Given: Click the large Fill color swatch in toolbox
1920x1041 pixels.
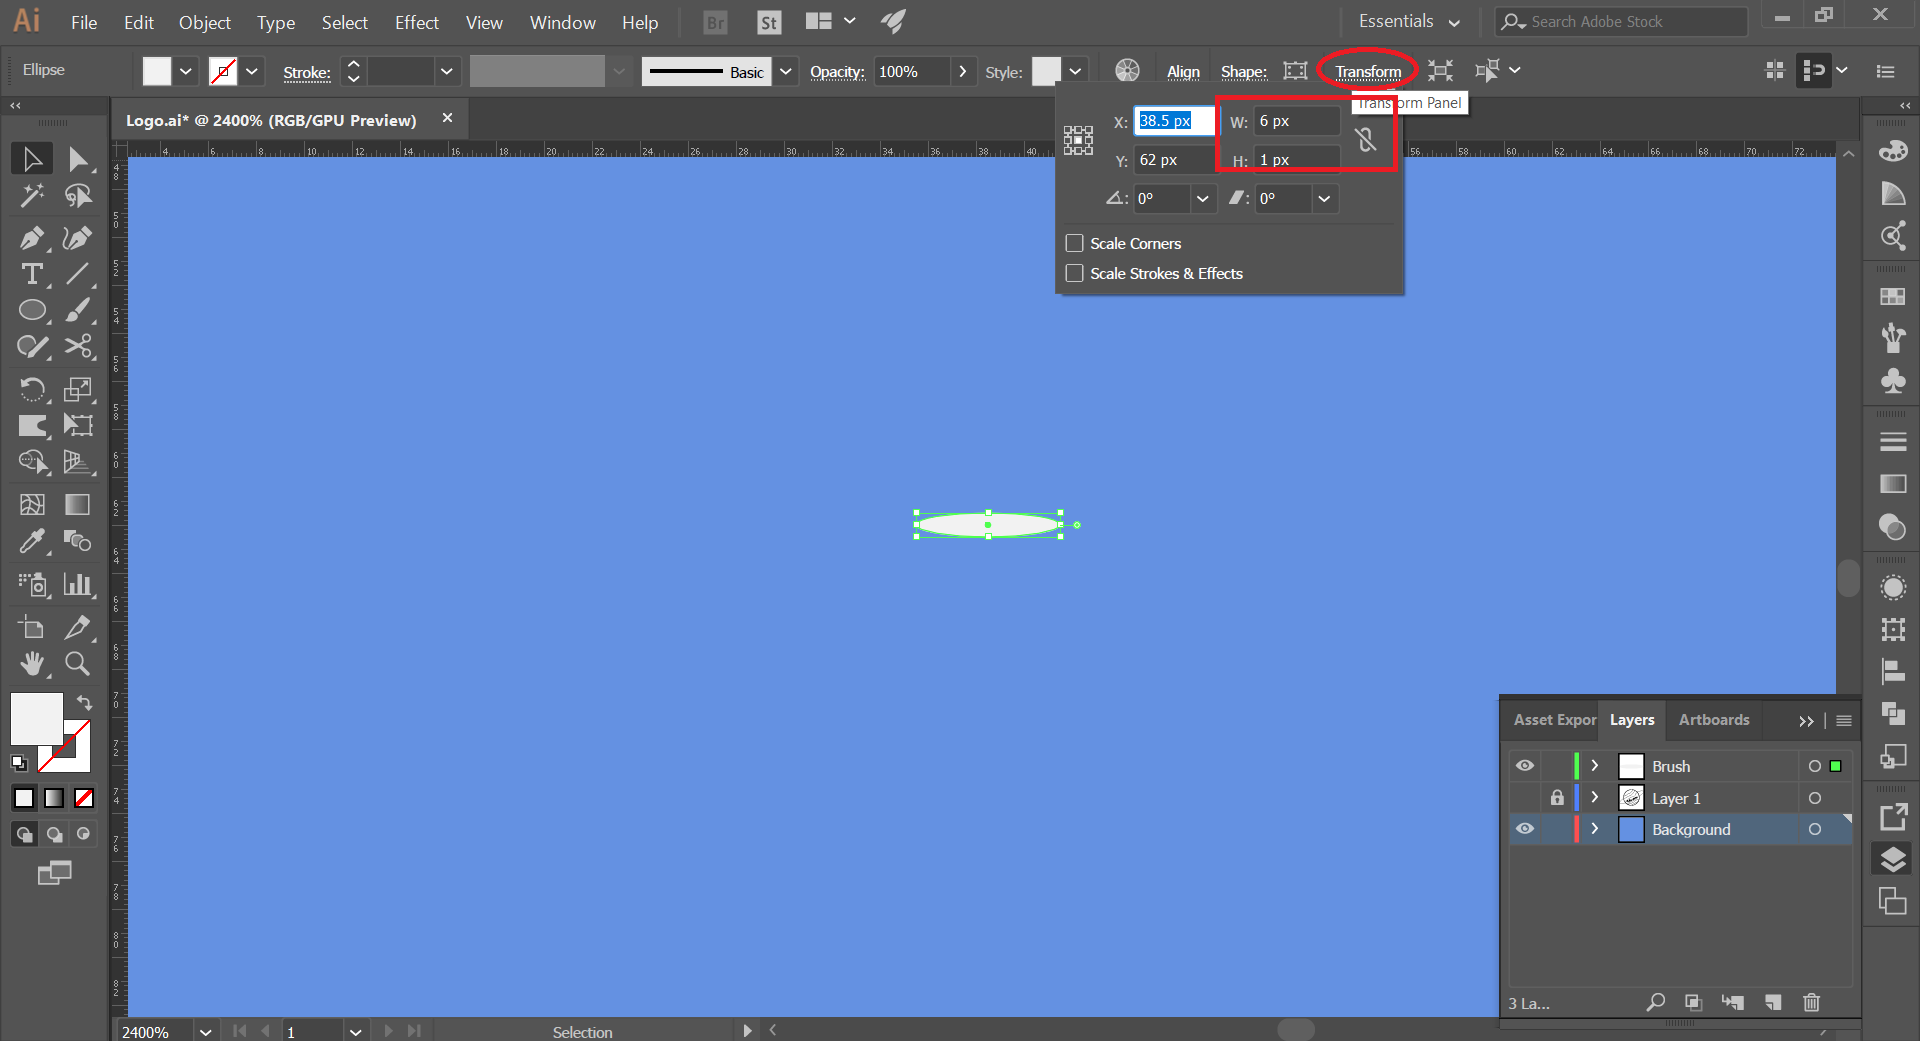Looking at the screenshot, I should pos(37,718).
